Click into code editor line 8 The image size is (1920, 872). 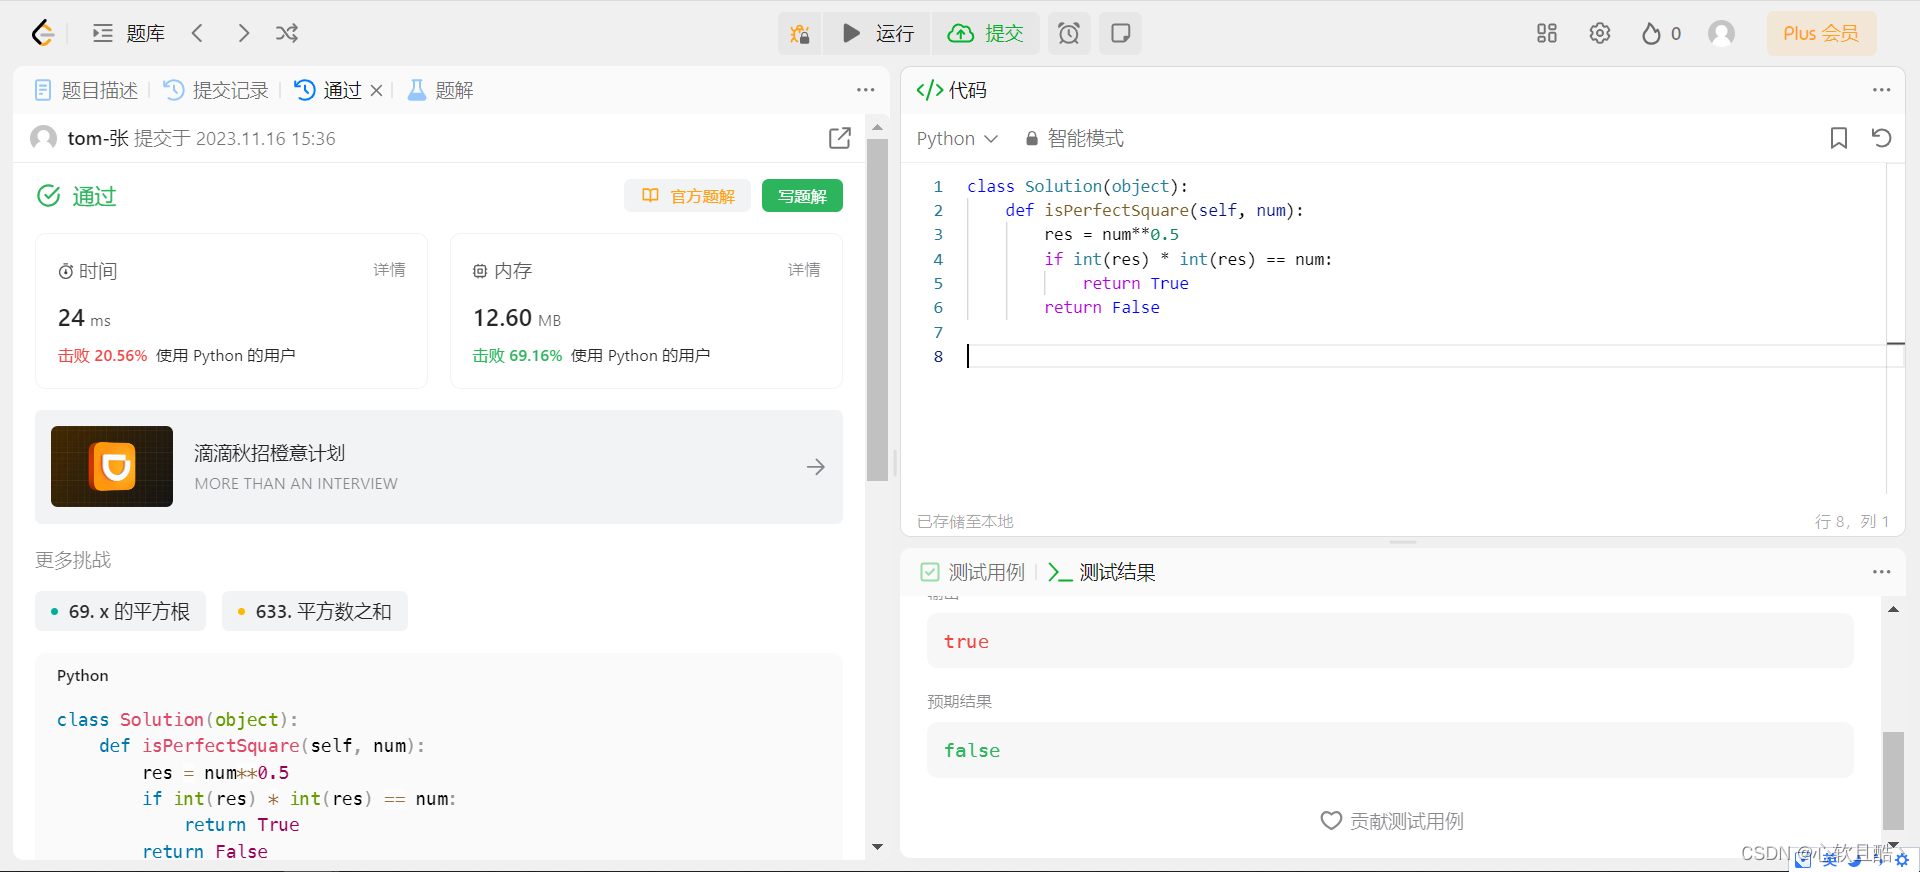coord(1425,356)
